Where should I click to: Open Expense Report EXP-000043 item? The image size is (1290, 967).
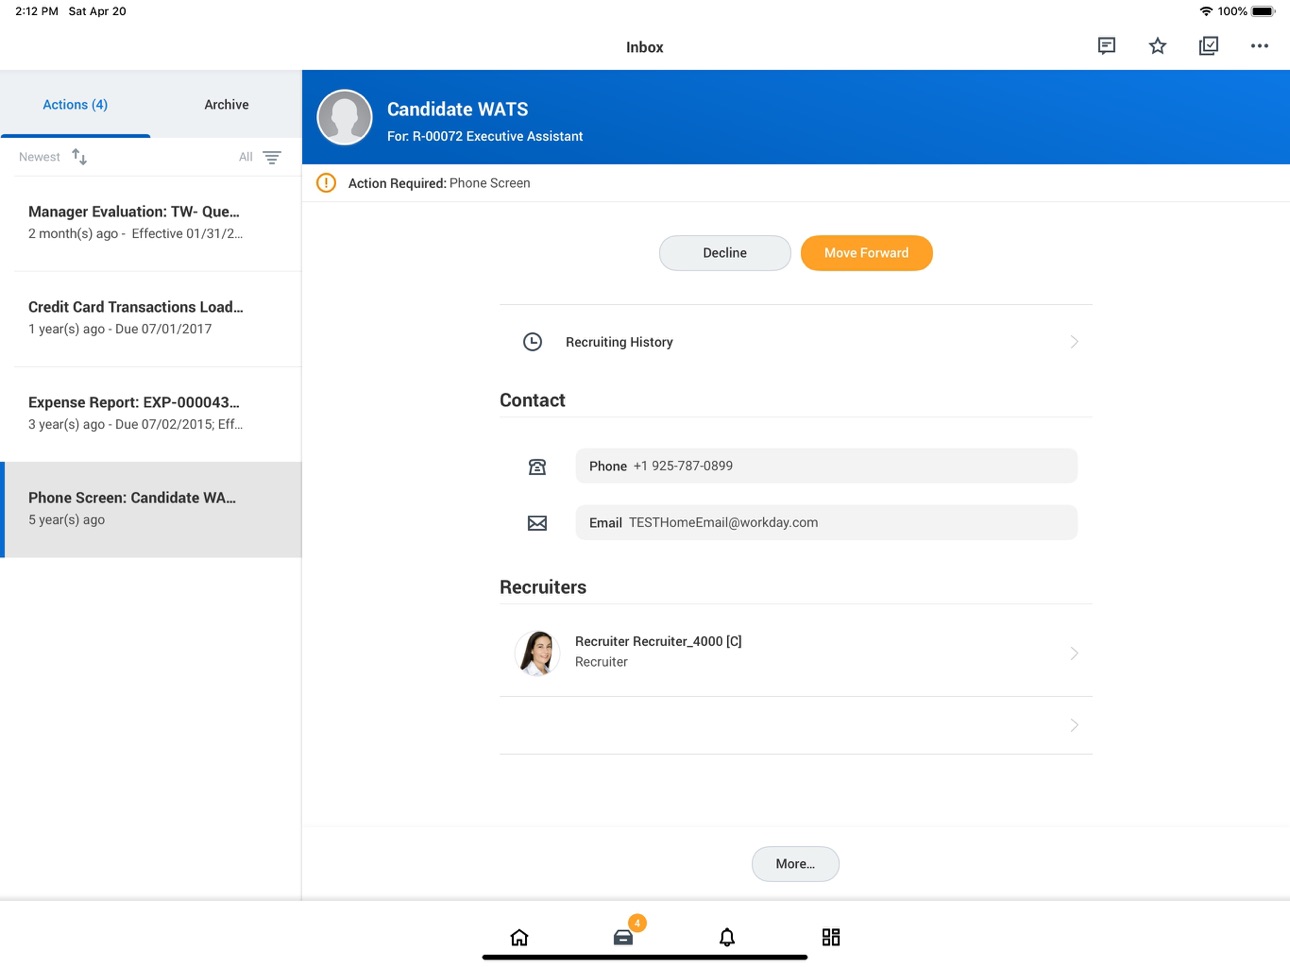(151, 413)
